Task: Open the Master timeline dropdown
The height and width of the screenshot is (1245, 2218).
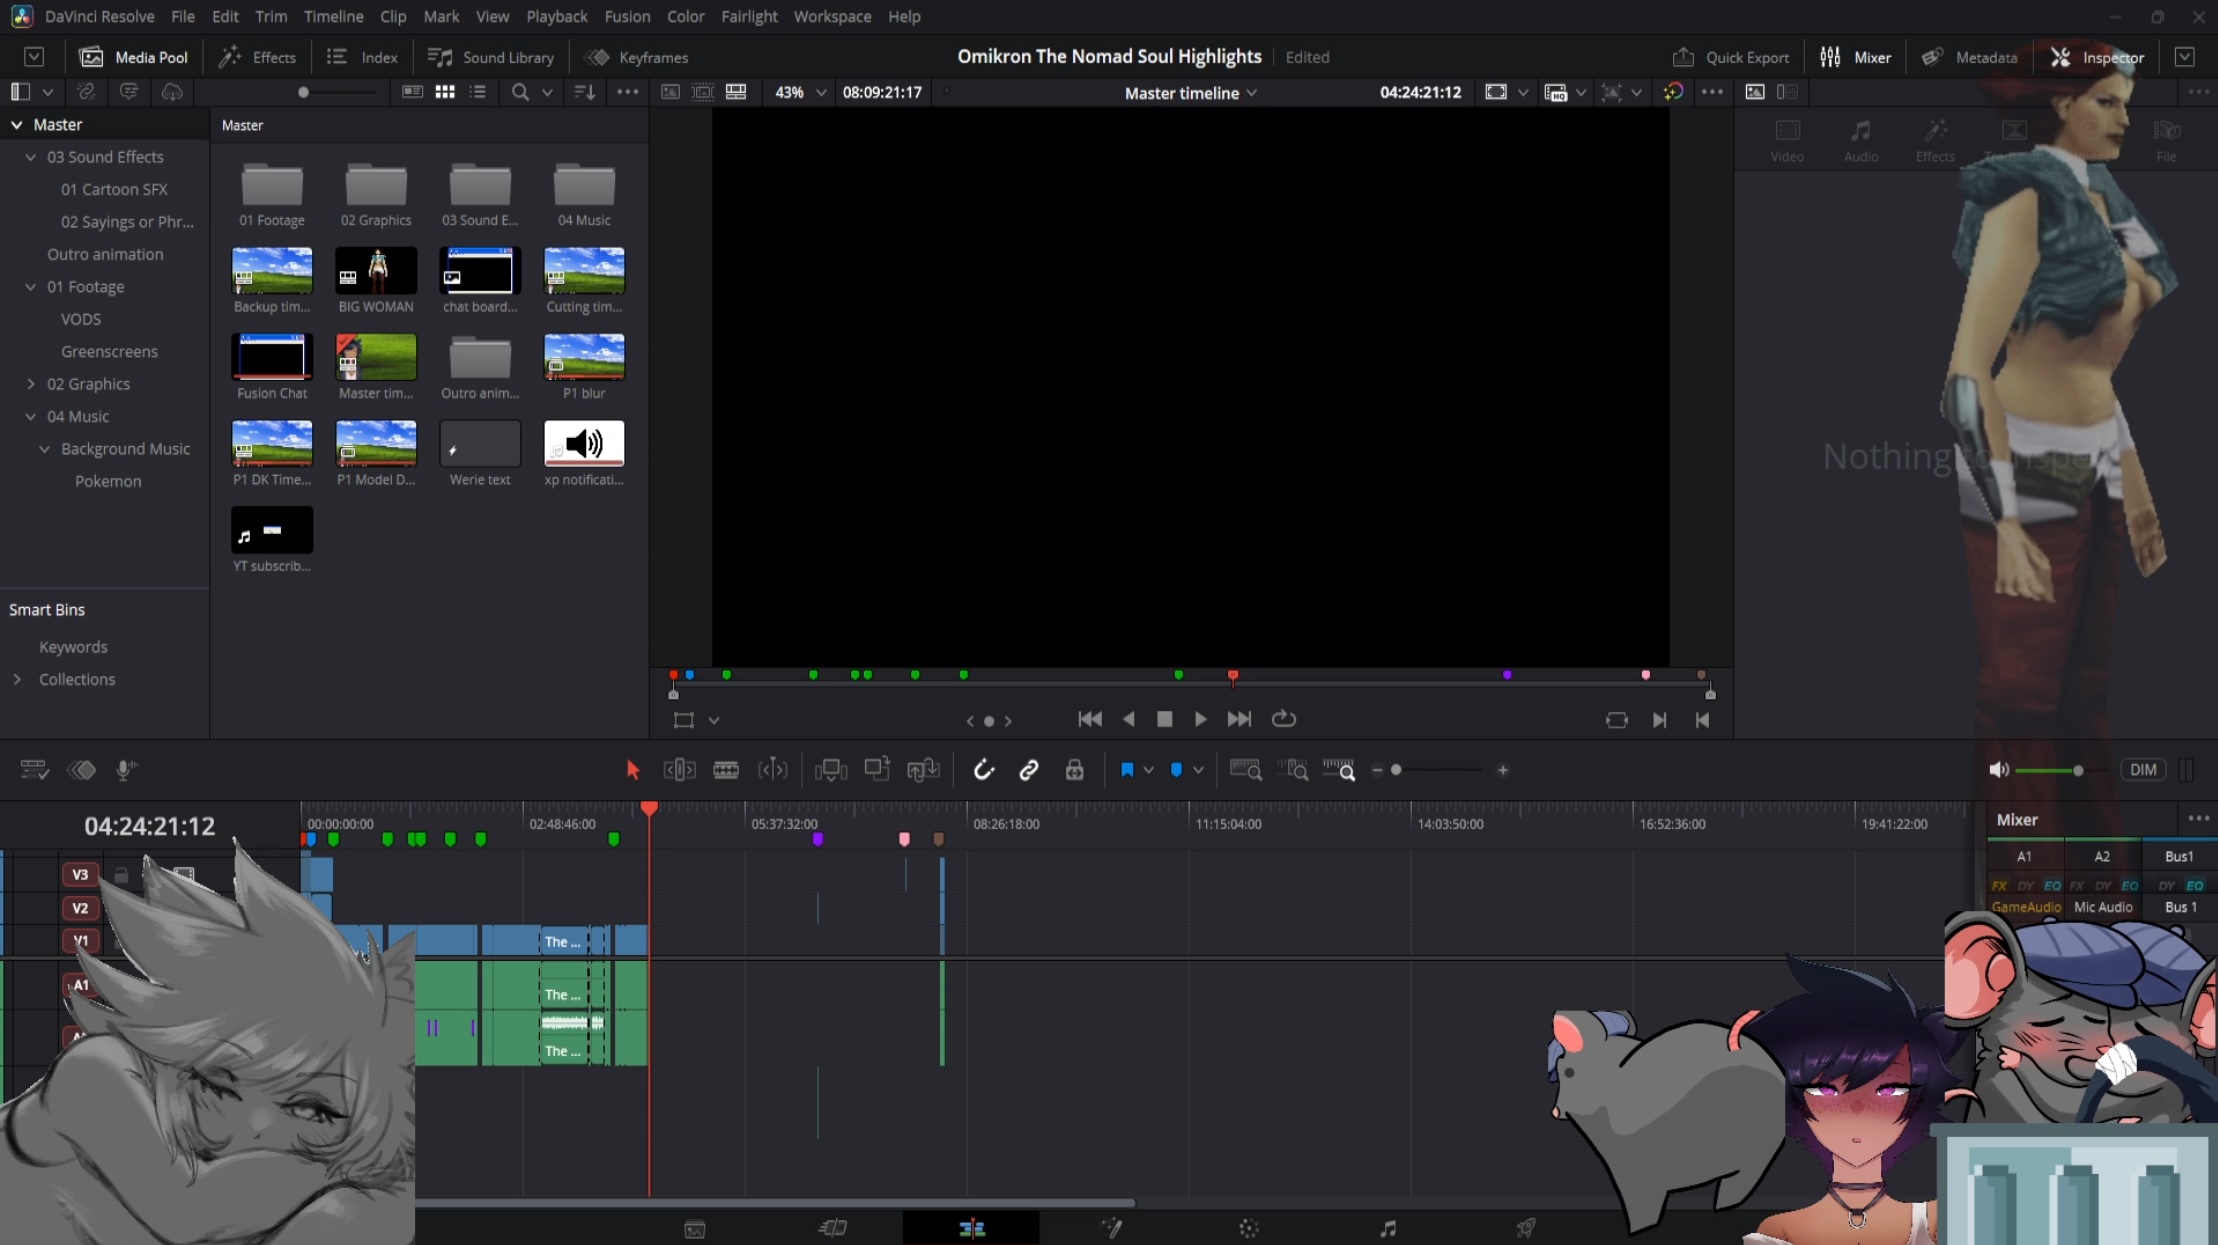Action: (1190, 93)
